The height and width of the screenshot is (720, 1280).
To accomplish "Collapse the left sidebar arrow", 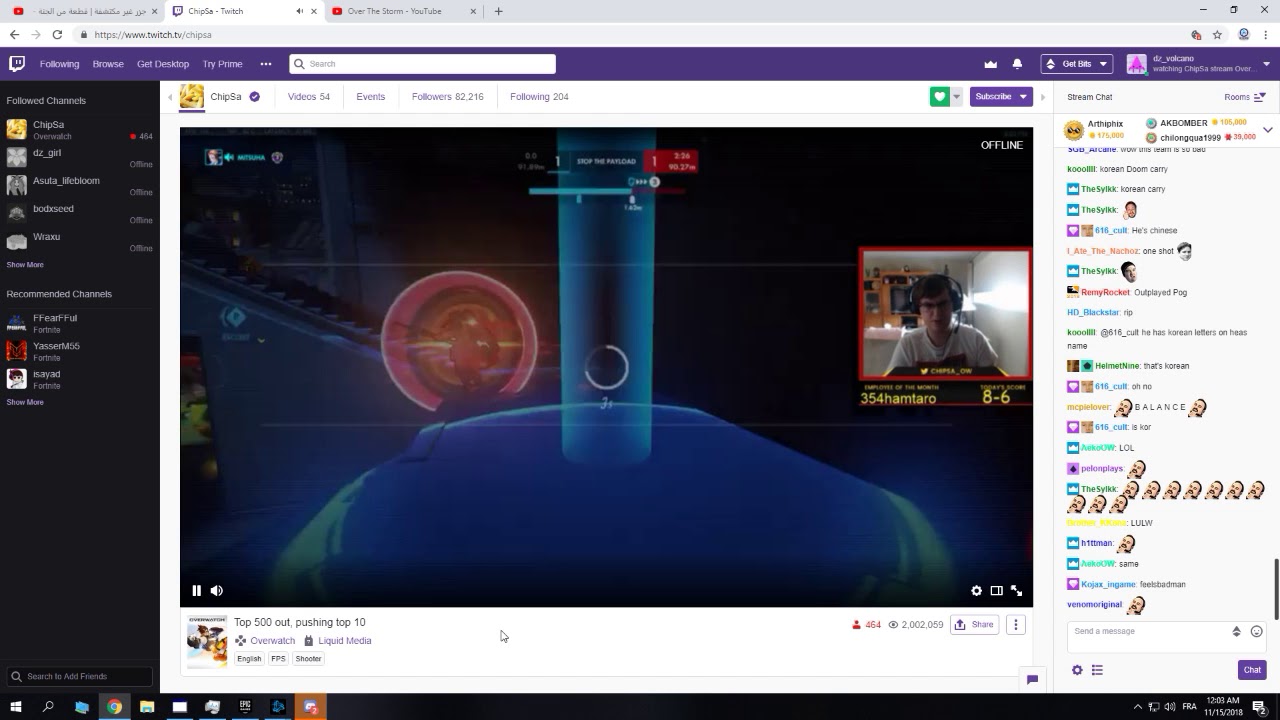I will [169, 97].
